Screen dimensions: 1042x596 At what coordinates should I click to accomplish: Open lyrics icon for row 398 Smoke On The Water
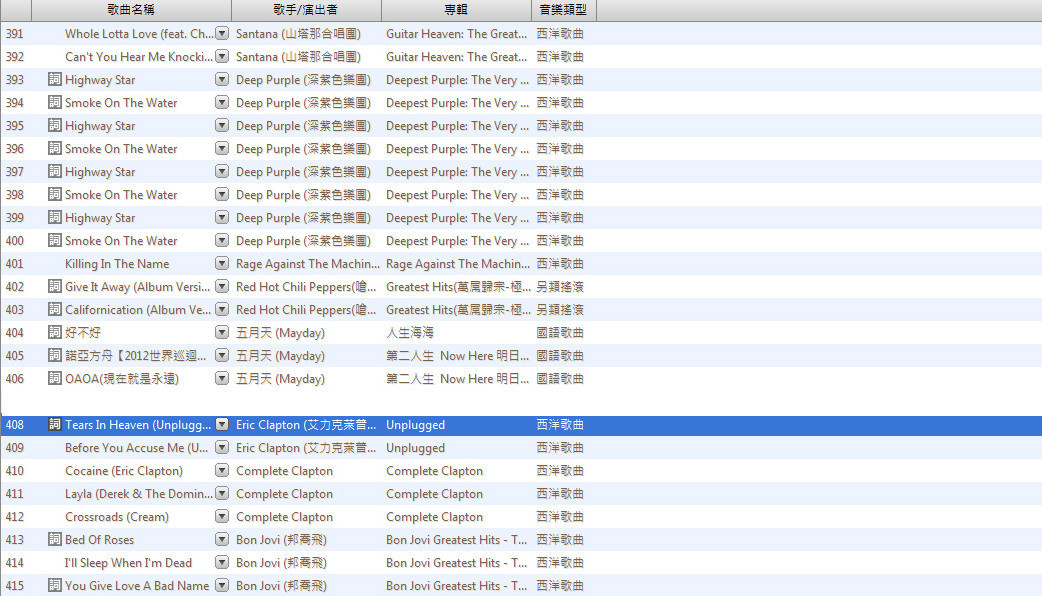54,195
